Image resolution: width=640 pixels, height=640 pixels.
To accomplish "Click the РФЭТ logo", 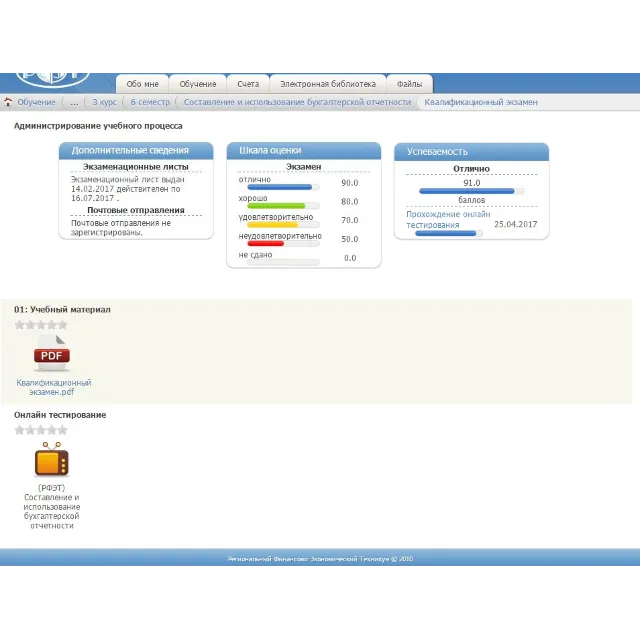I will (52, 80).
